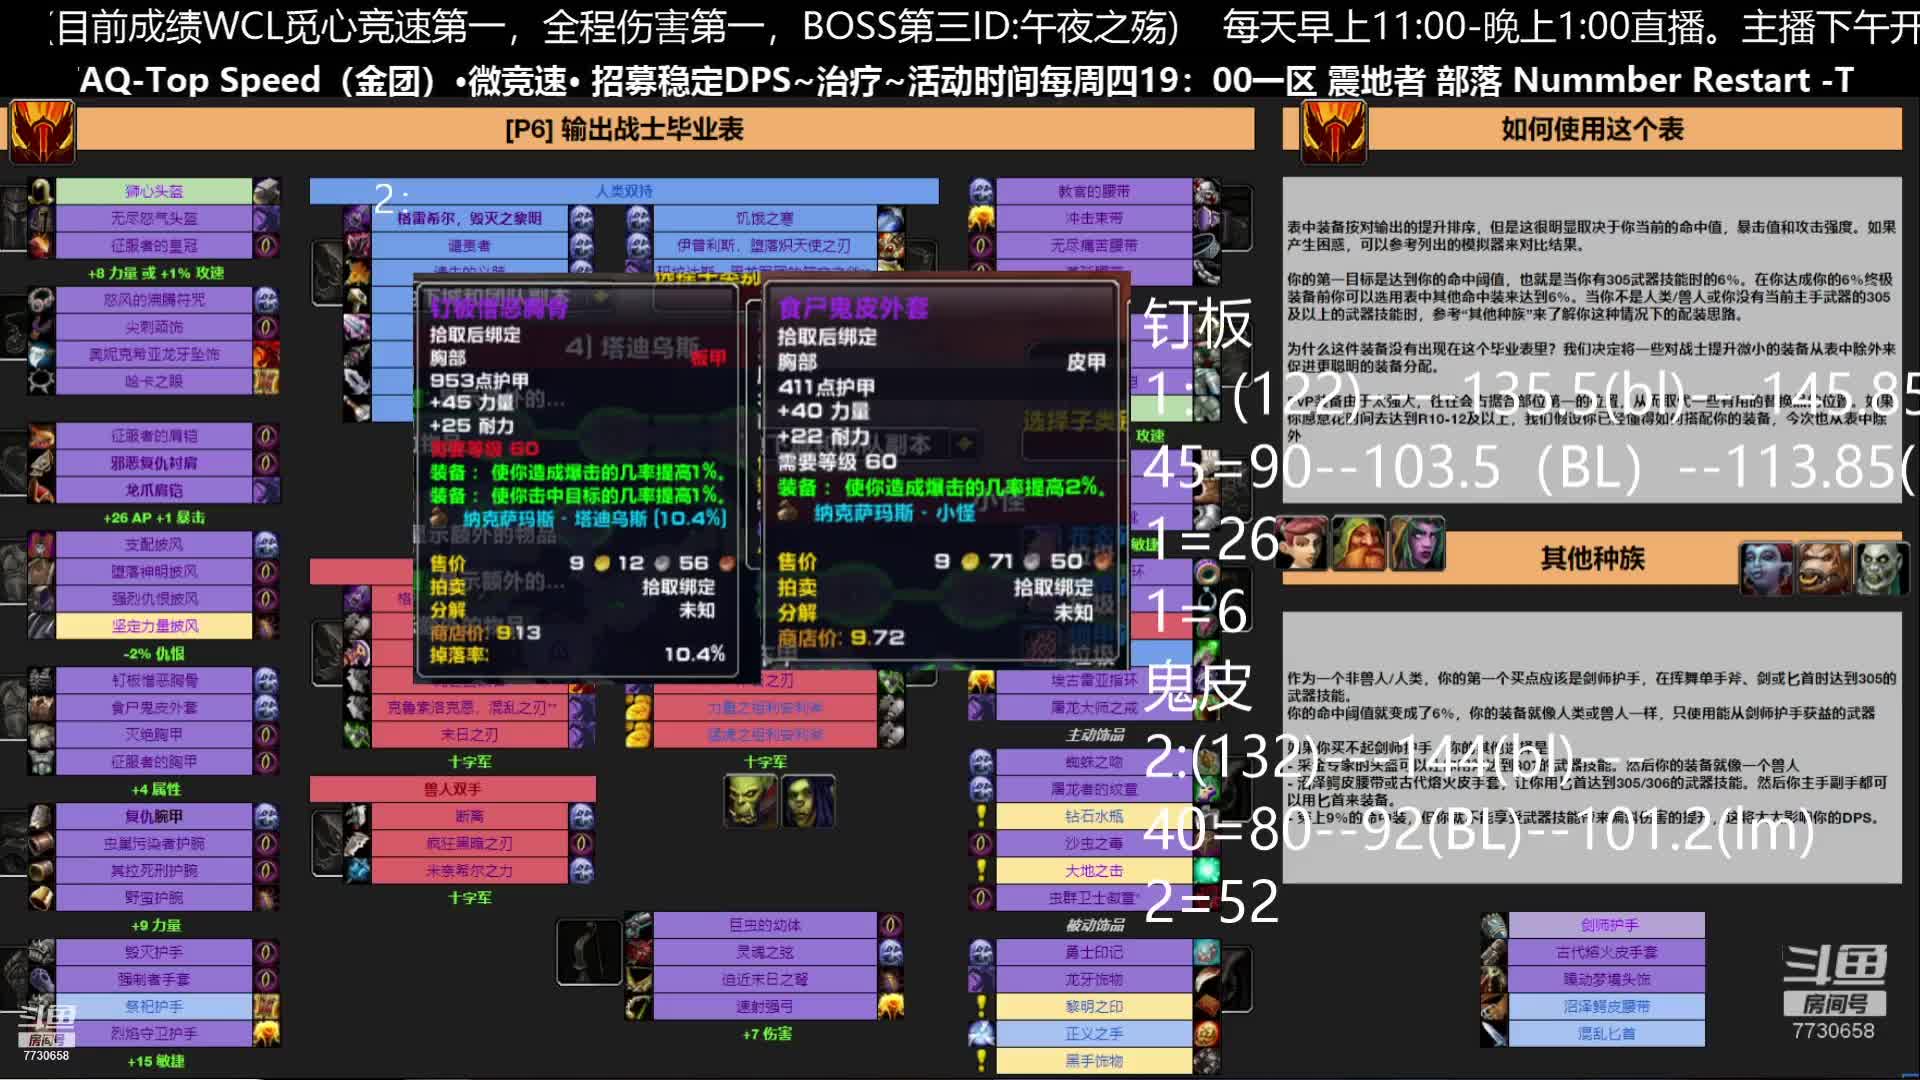Open the 纳克萨玛斯 - 小怪 source link
1920x1080 pixels.
[894, 513]
